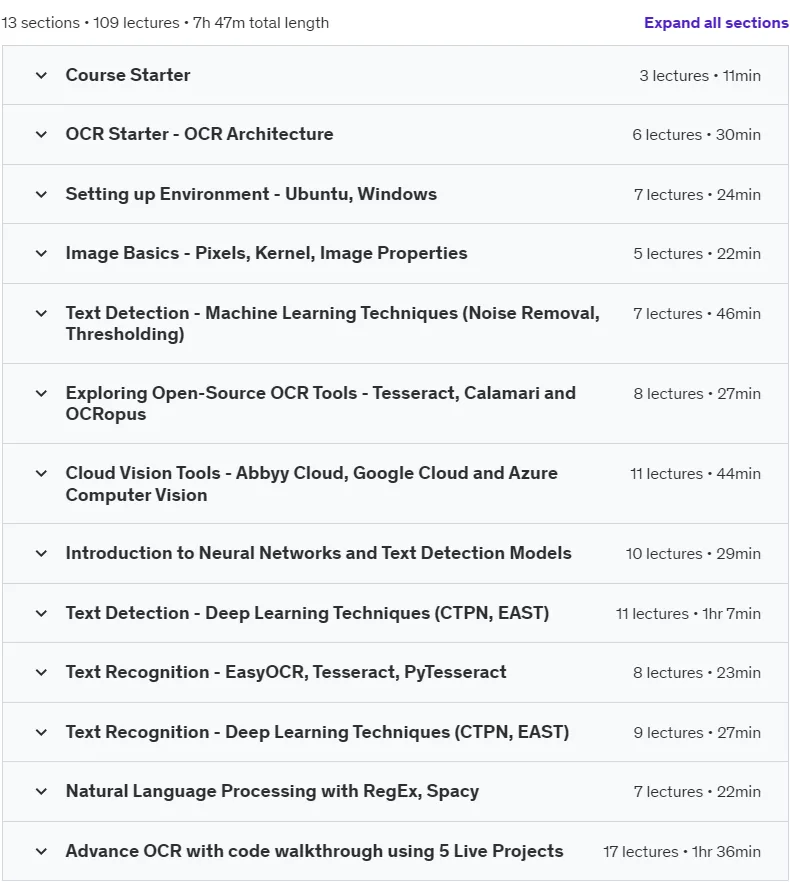Viewport: 790px width, 882px height.
Task: Expand Advance OCR Live Projects chevron
Action: (x=41, y=852)
